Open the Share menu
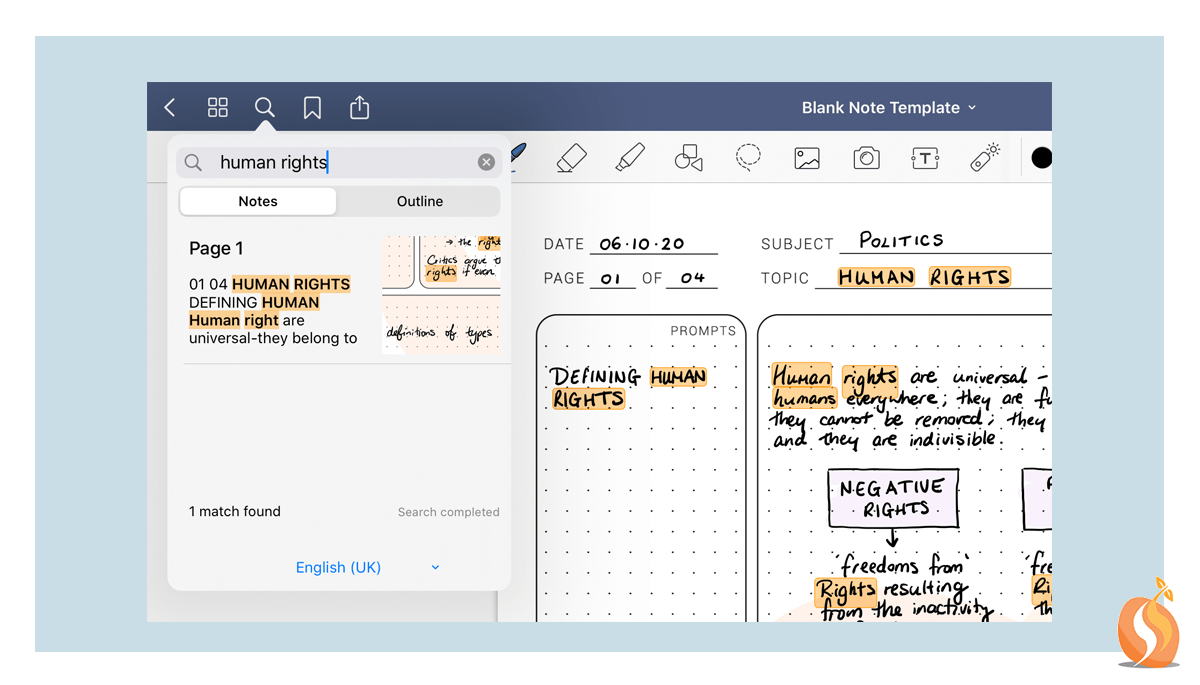1200x685 pixels. pyautogui.click(x=359, y=107)
